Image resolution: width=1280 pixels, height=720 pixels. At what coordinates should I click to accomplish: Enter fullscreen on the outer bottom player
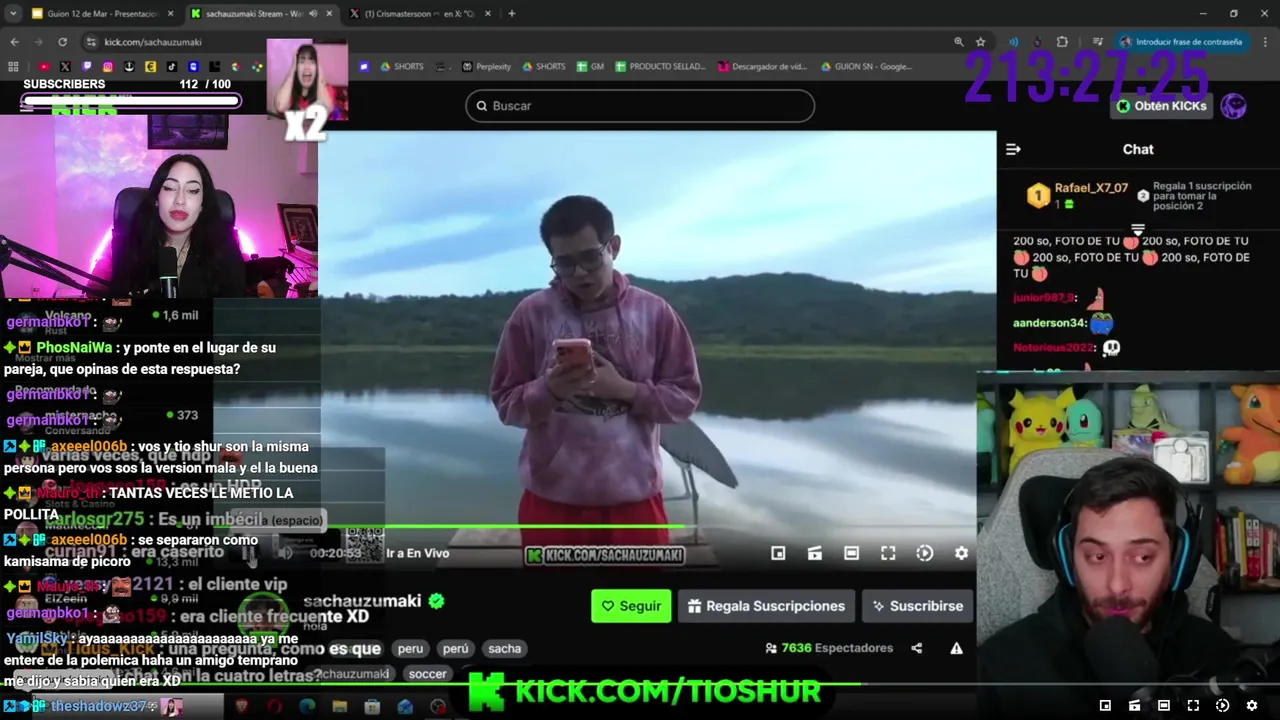click(1193, 705)
